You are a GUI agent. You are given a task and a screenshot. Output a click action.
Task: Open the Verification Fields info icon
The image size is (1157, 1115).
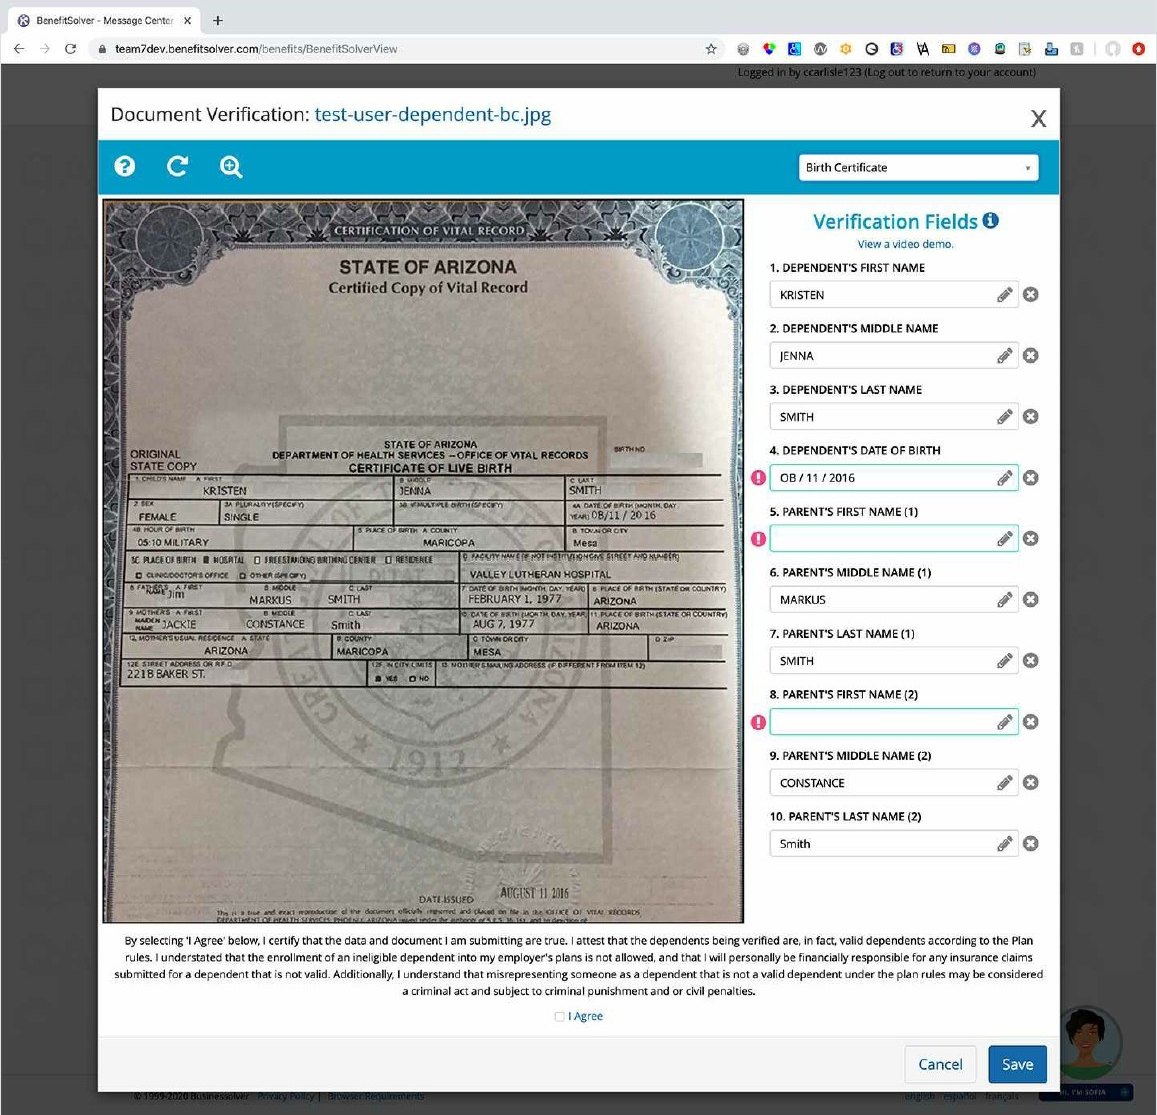click(x=991, y=220)
